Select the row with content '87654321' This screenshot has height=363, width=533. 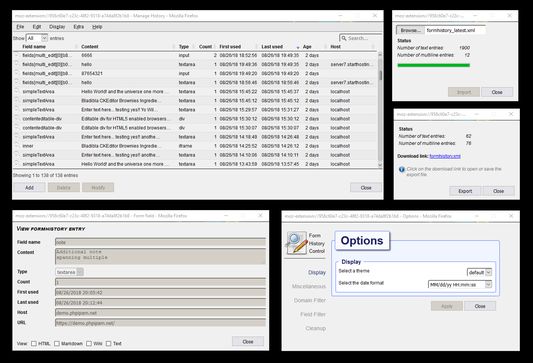[x=195, y=73]
